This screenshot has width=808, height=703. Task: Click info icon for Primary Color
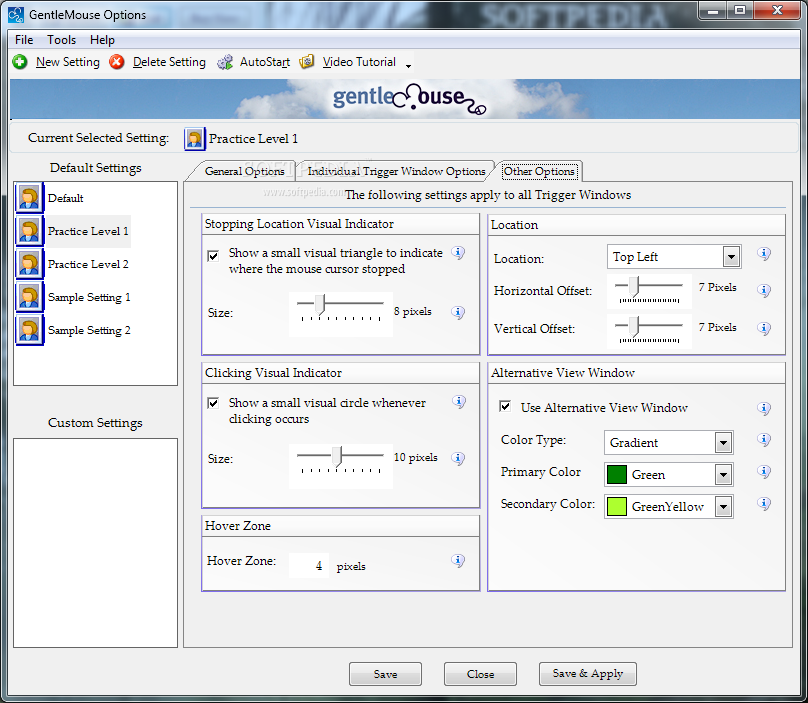point(764,472)
